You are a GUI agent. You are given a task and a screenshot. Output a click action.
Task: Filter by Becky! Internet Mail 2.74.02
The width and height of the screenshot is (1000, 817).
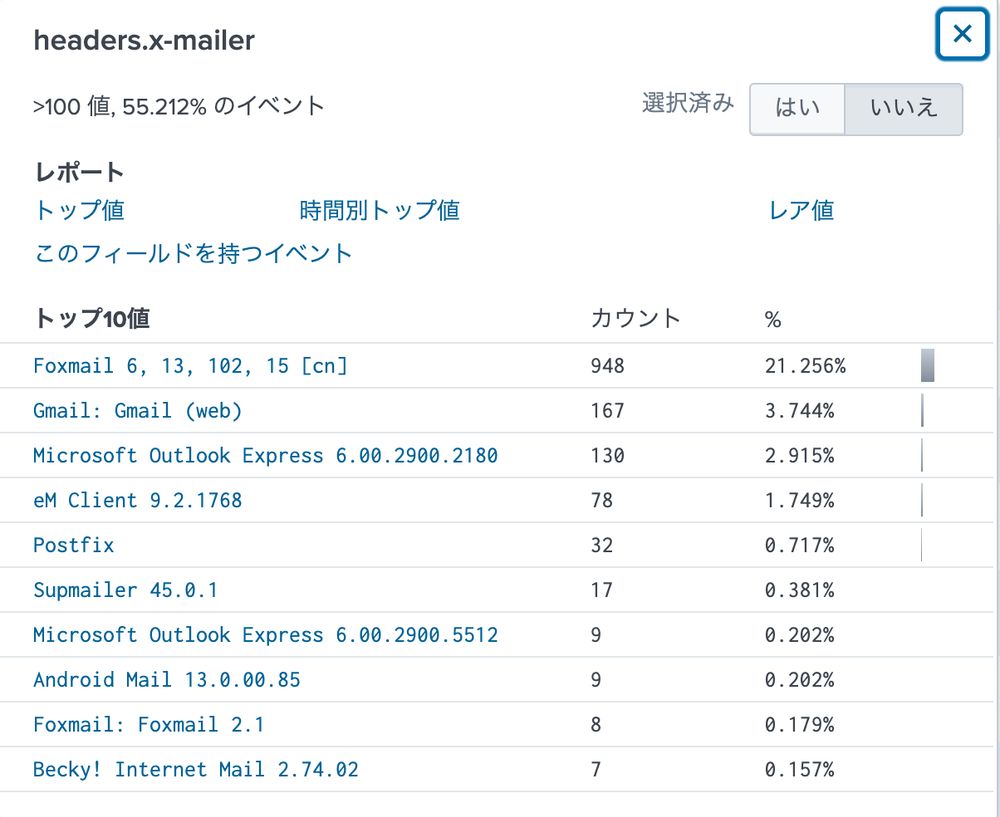(x=196, y=769)
